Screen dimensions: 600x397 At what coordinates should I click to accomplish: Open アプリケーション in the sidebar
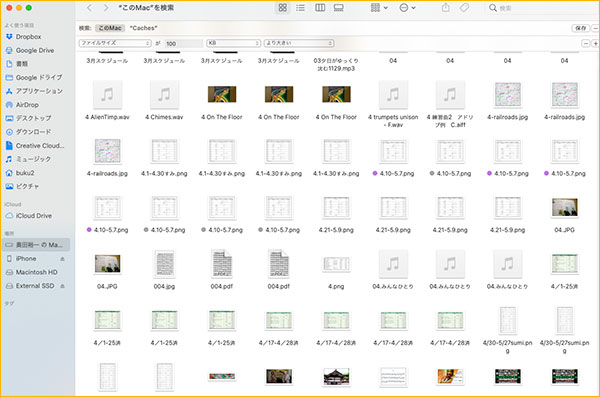[x=39, y=91]
